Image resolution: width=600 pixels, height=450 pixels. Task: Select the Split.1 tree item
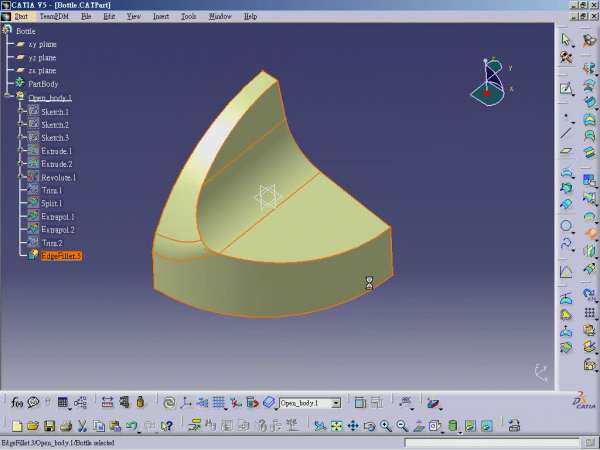51,203
